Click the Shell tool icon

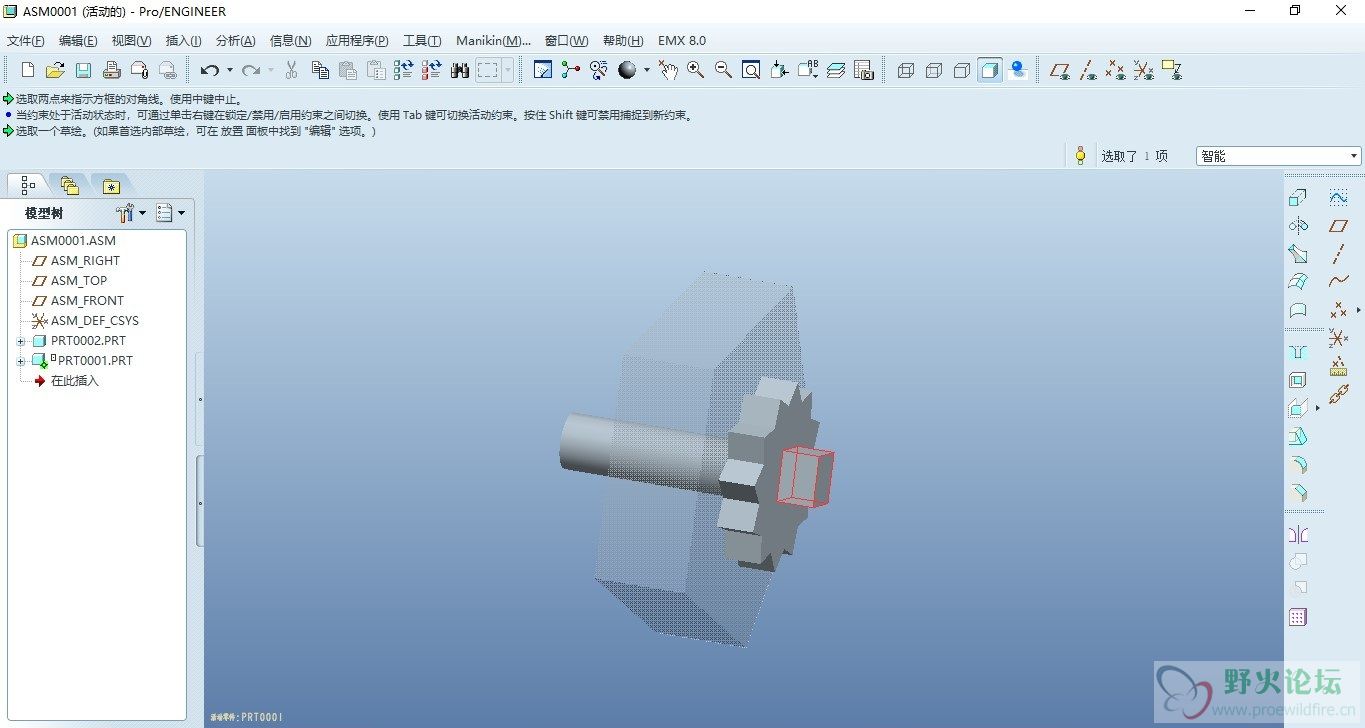point(1298,380)
